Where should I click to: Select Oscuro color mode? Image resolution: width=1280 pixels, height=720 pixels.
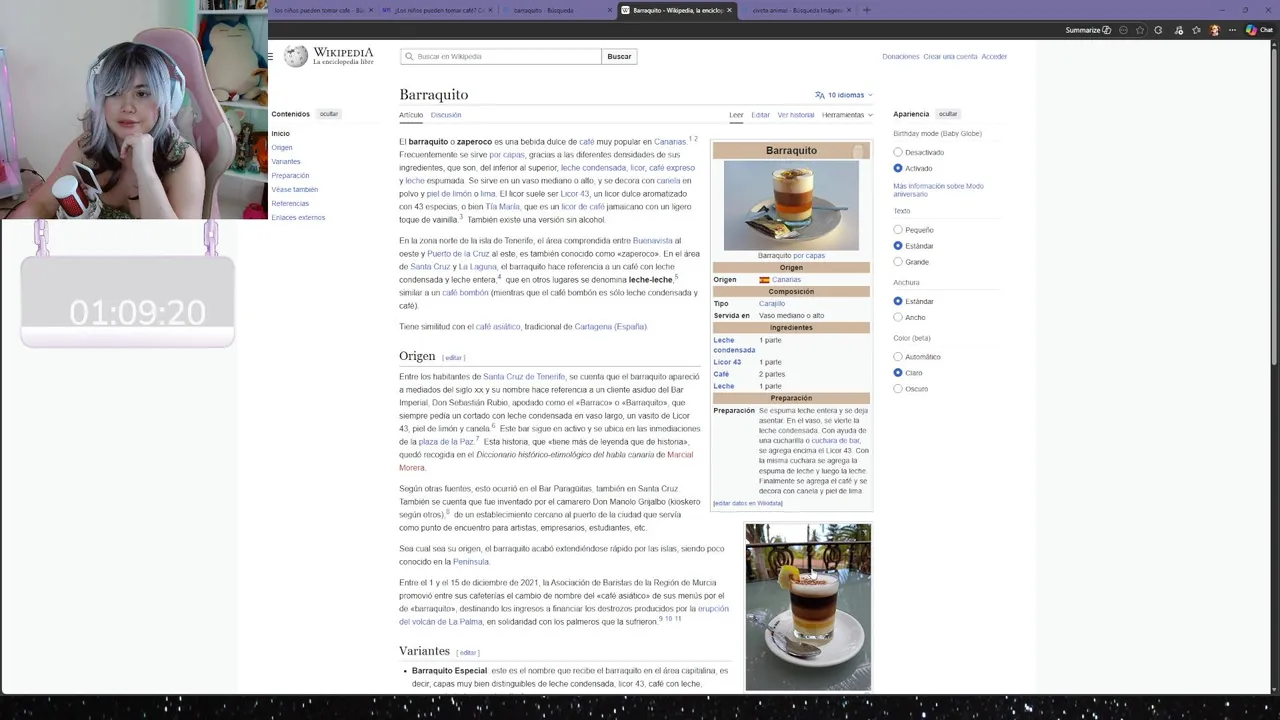898,388
